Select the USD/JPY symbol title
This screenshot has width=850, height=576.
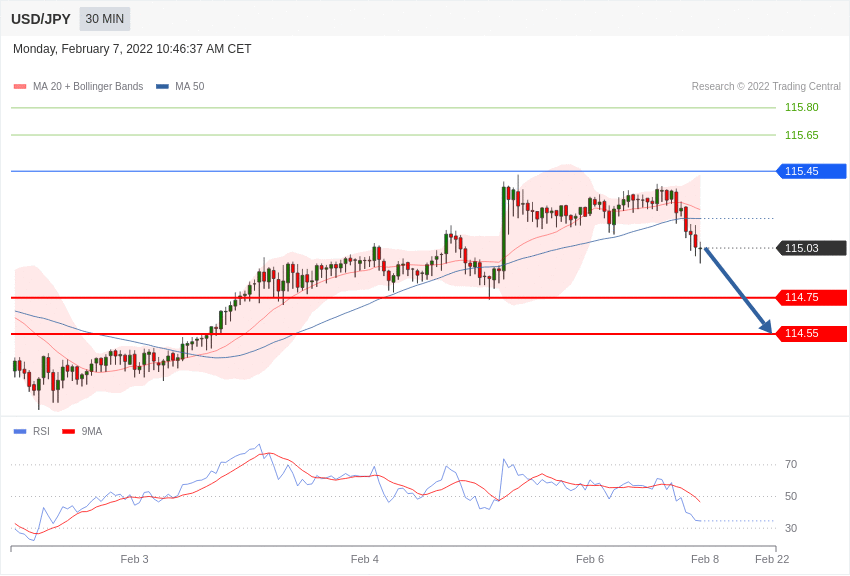(x=41, y=19)
